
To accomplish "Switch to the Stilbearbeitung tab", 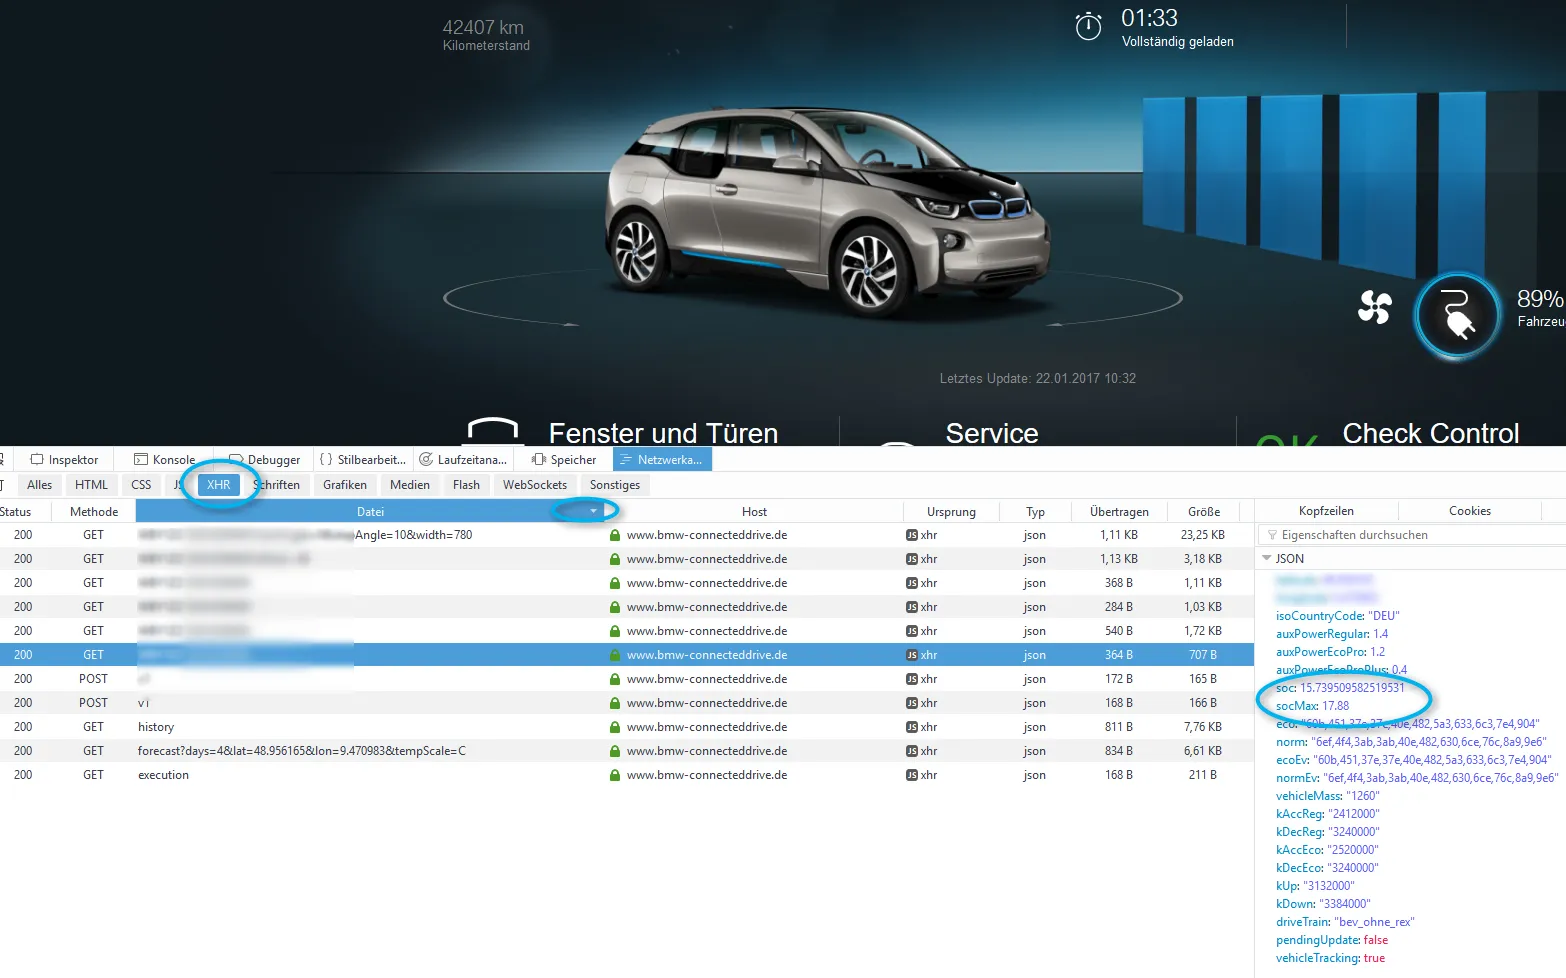I will click(363, 460).
